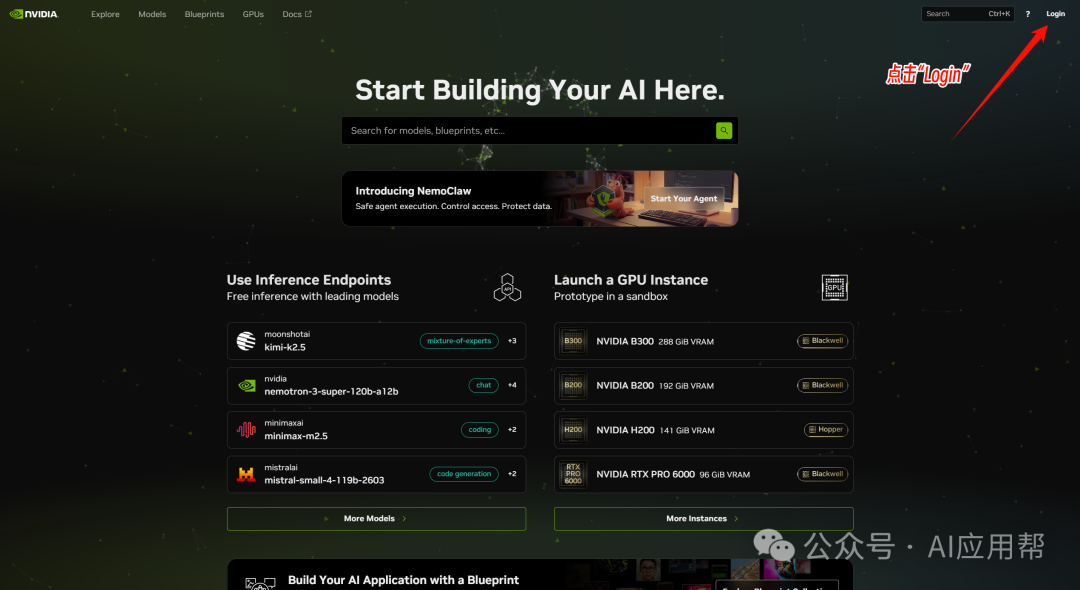Click the blueprint icon beside Build Your AI Application
Viewport: 1080px width, 590px height.
pyautogui.click(x=260, y=583)
